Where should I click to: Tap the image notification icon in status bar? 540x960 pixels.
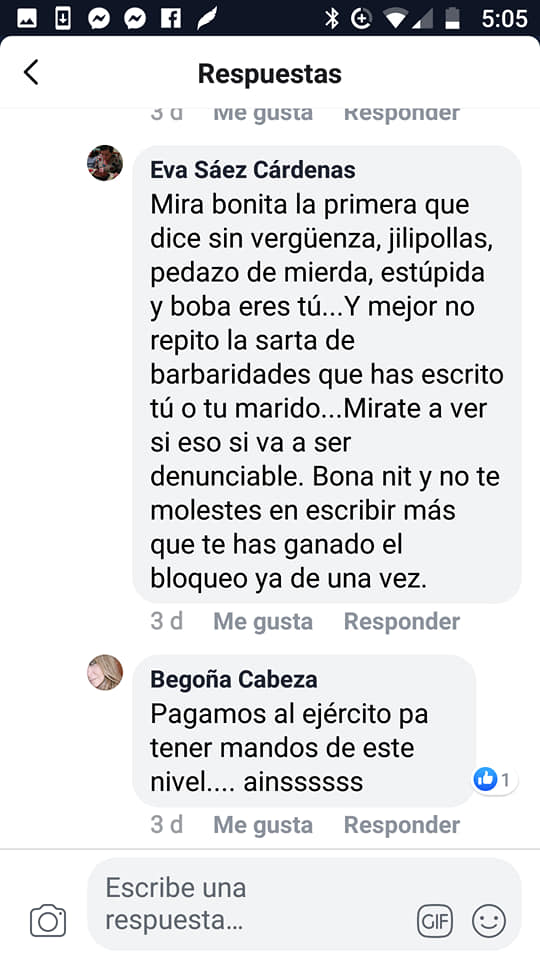point(27,19)
